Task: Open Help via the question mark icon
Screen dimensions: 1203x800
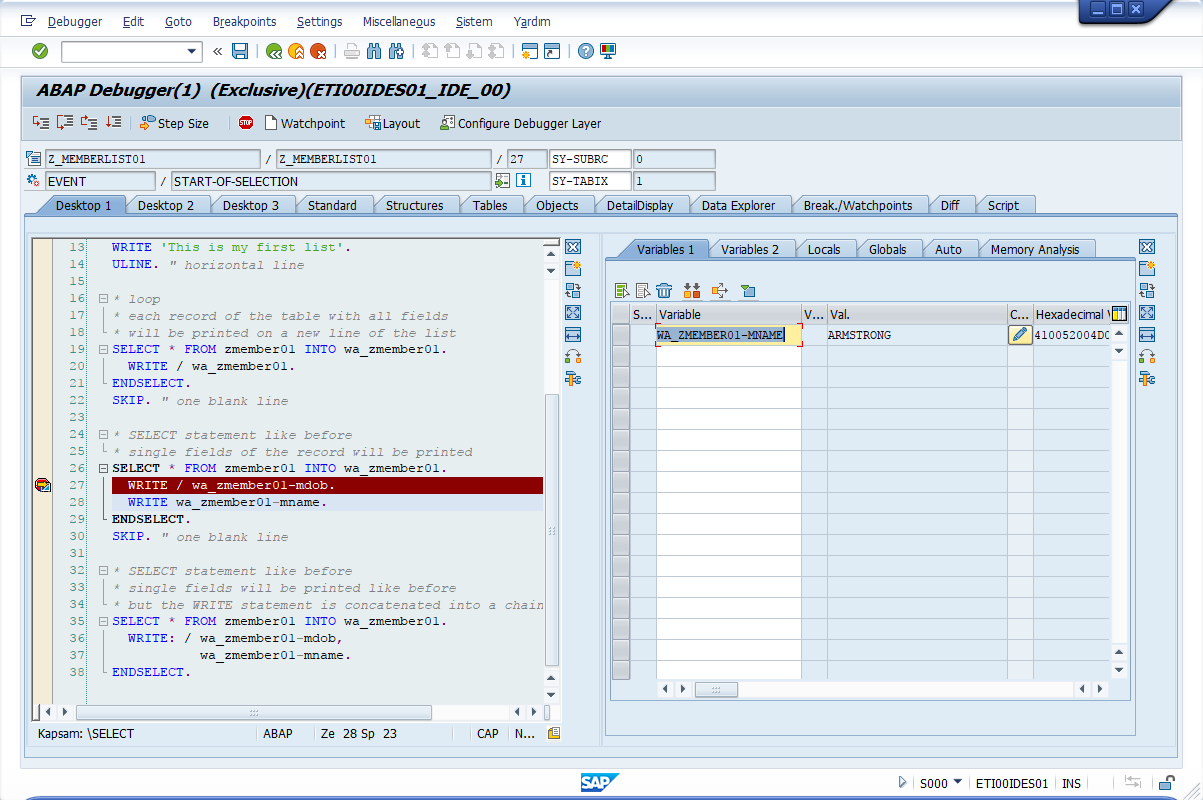Action: (x=586, y=51)
